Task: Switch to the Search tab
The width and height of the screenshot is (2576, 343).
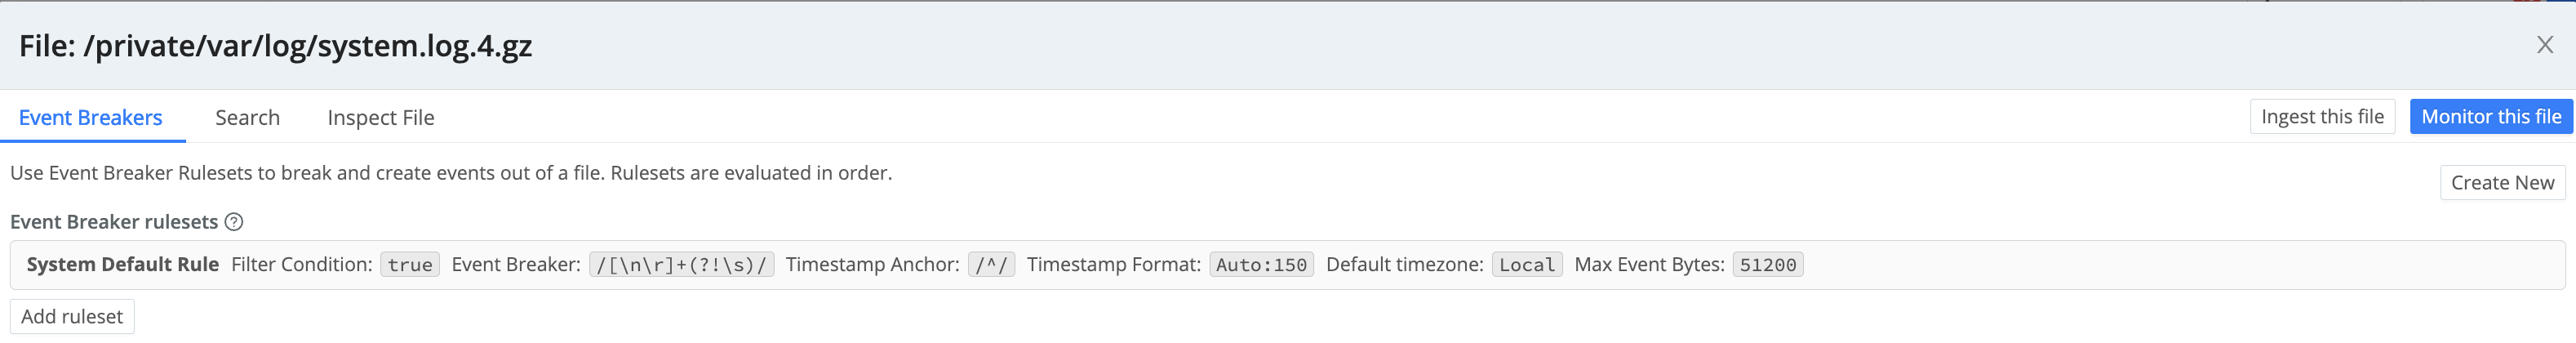Action: [247, 118]
